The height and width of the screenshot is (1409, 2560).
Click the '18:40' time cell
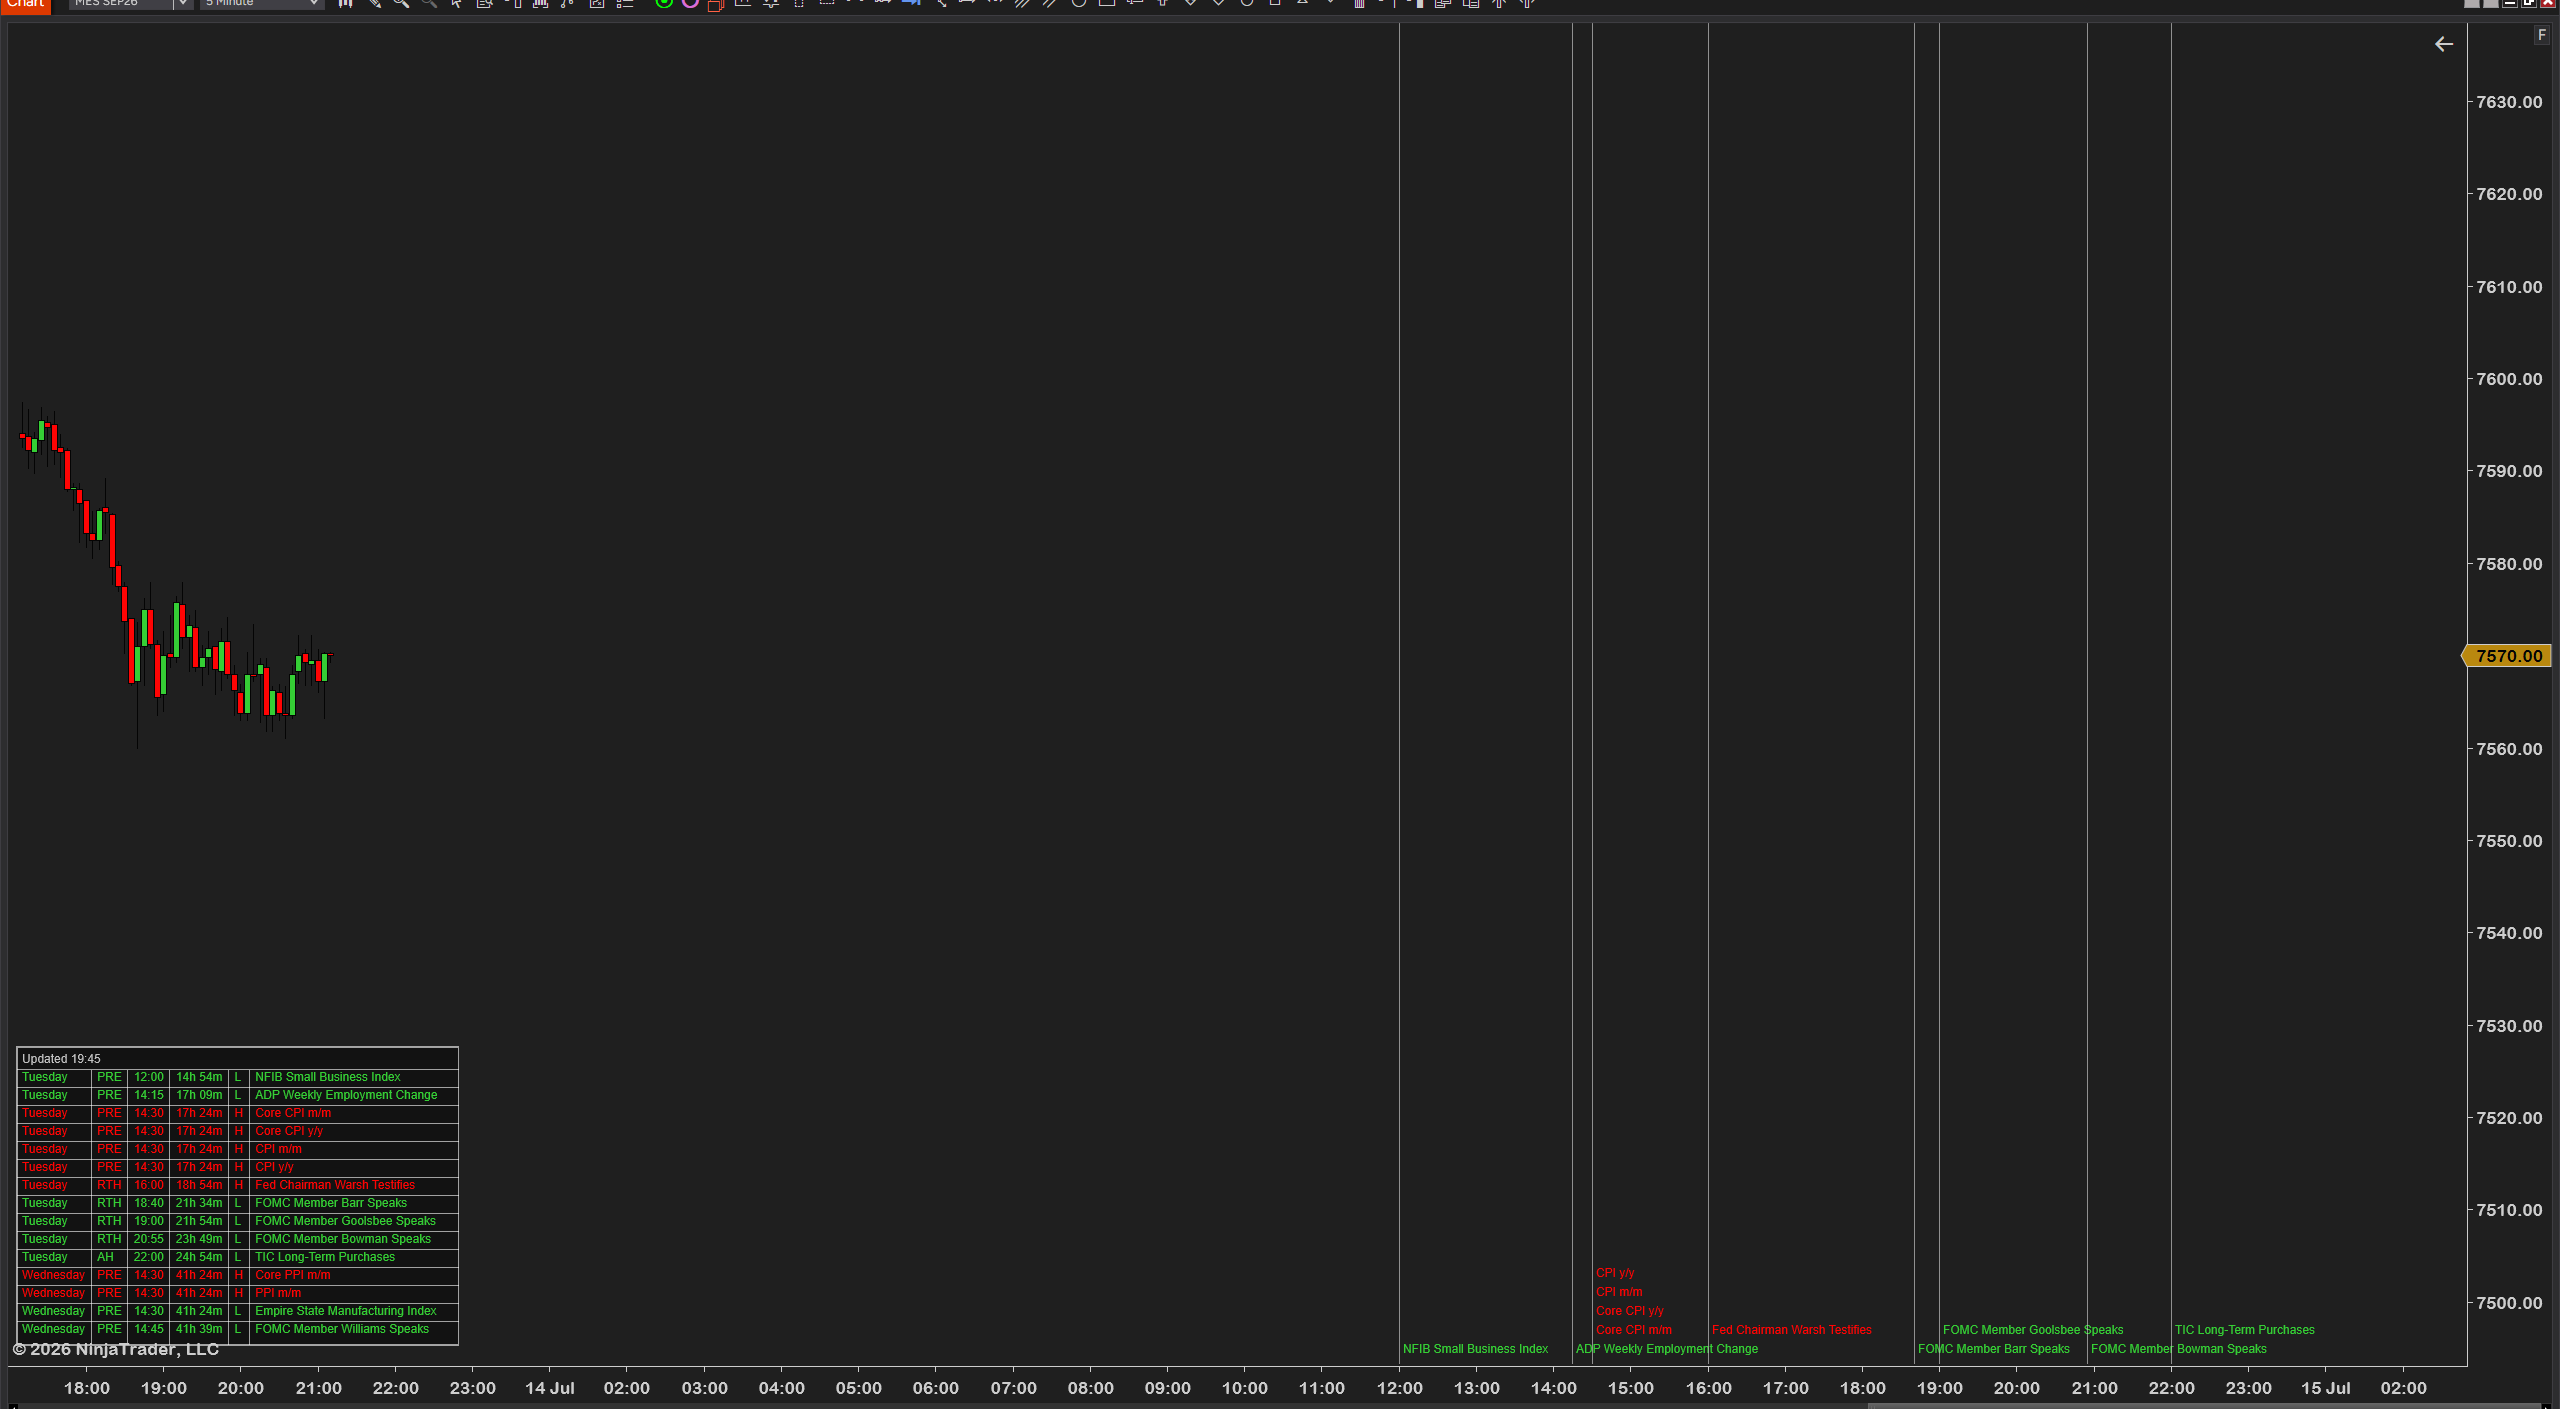point(149,1203)
